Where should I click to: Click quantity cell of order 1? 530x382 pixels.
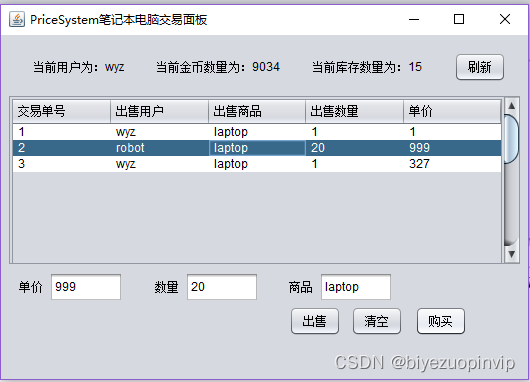(x=355, y=132)
